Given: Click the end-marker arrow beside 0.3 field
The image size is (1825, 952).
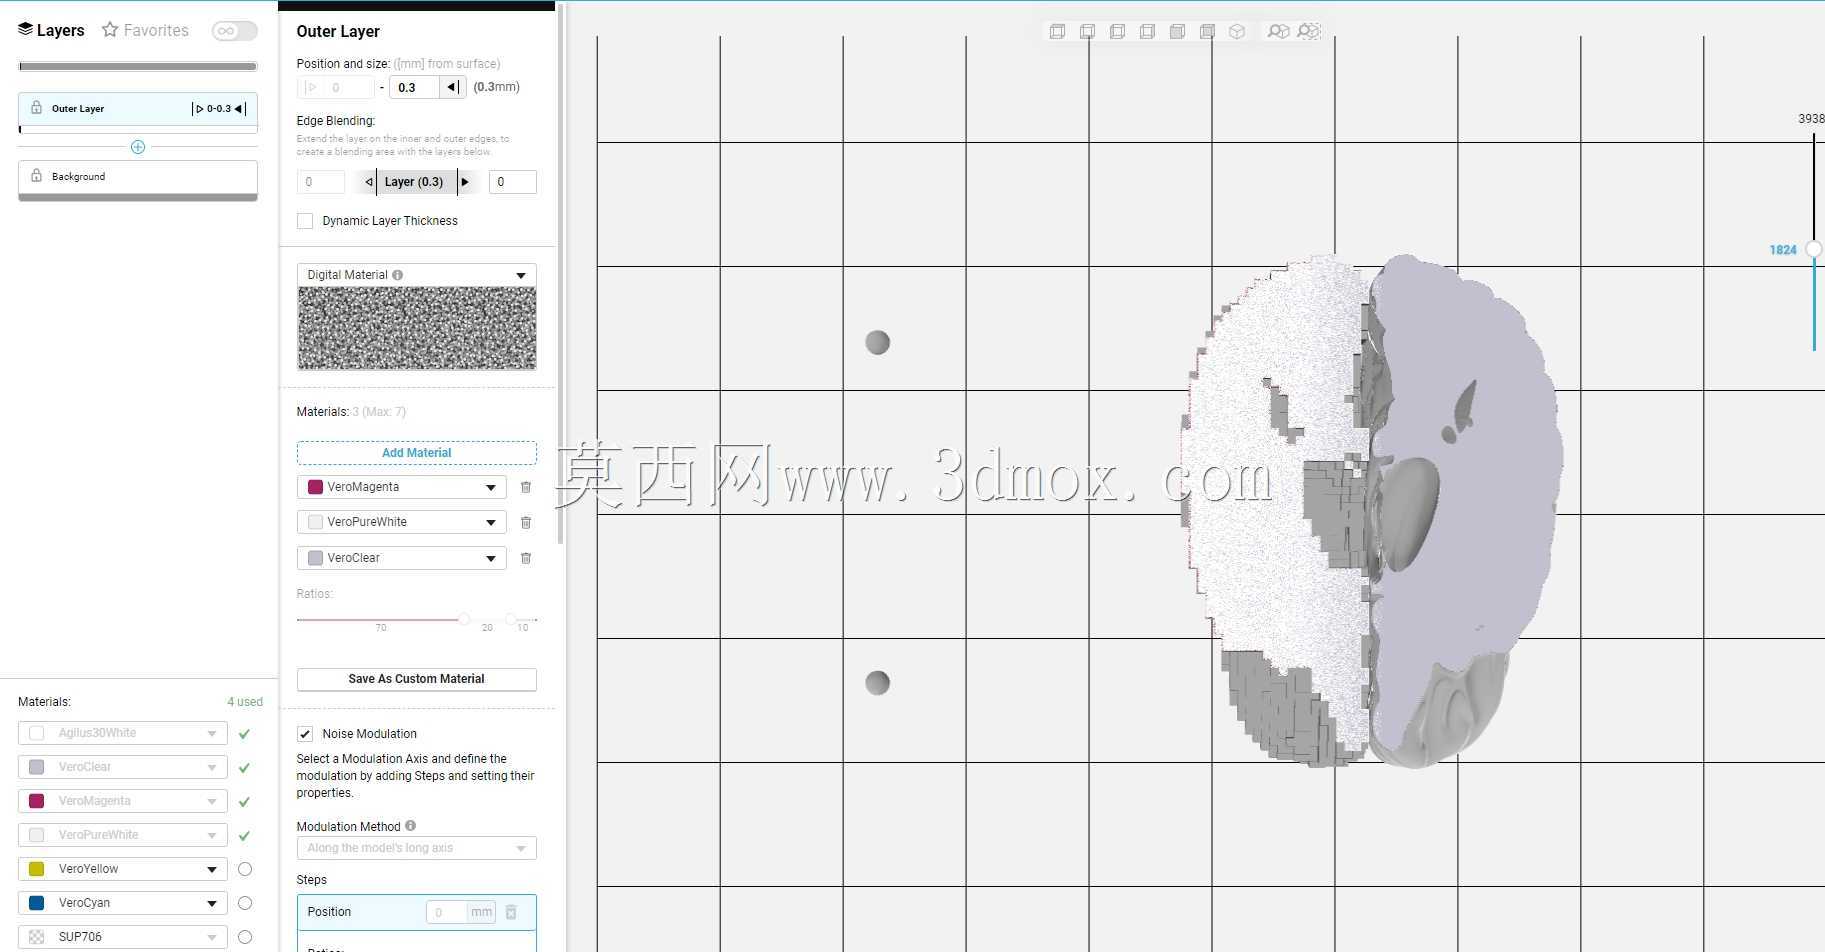Looking at the screenshot, I should (453, 87).
